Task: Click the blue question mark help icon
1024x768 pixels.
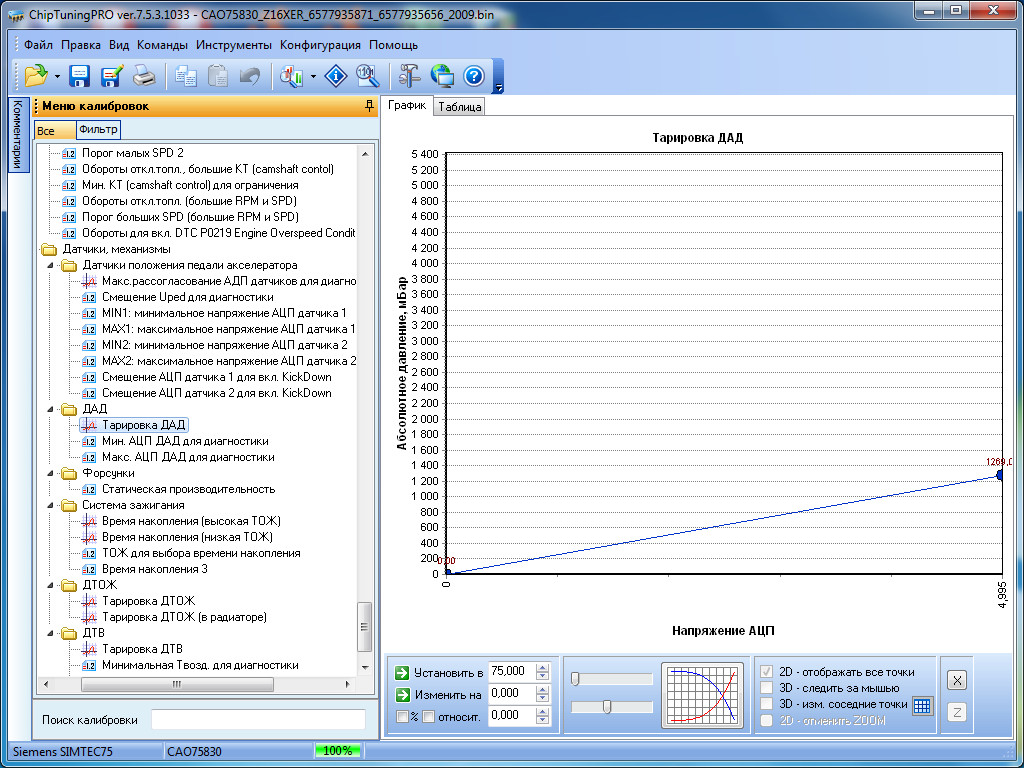Action: (x=474, y=76)
